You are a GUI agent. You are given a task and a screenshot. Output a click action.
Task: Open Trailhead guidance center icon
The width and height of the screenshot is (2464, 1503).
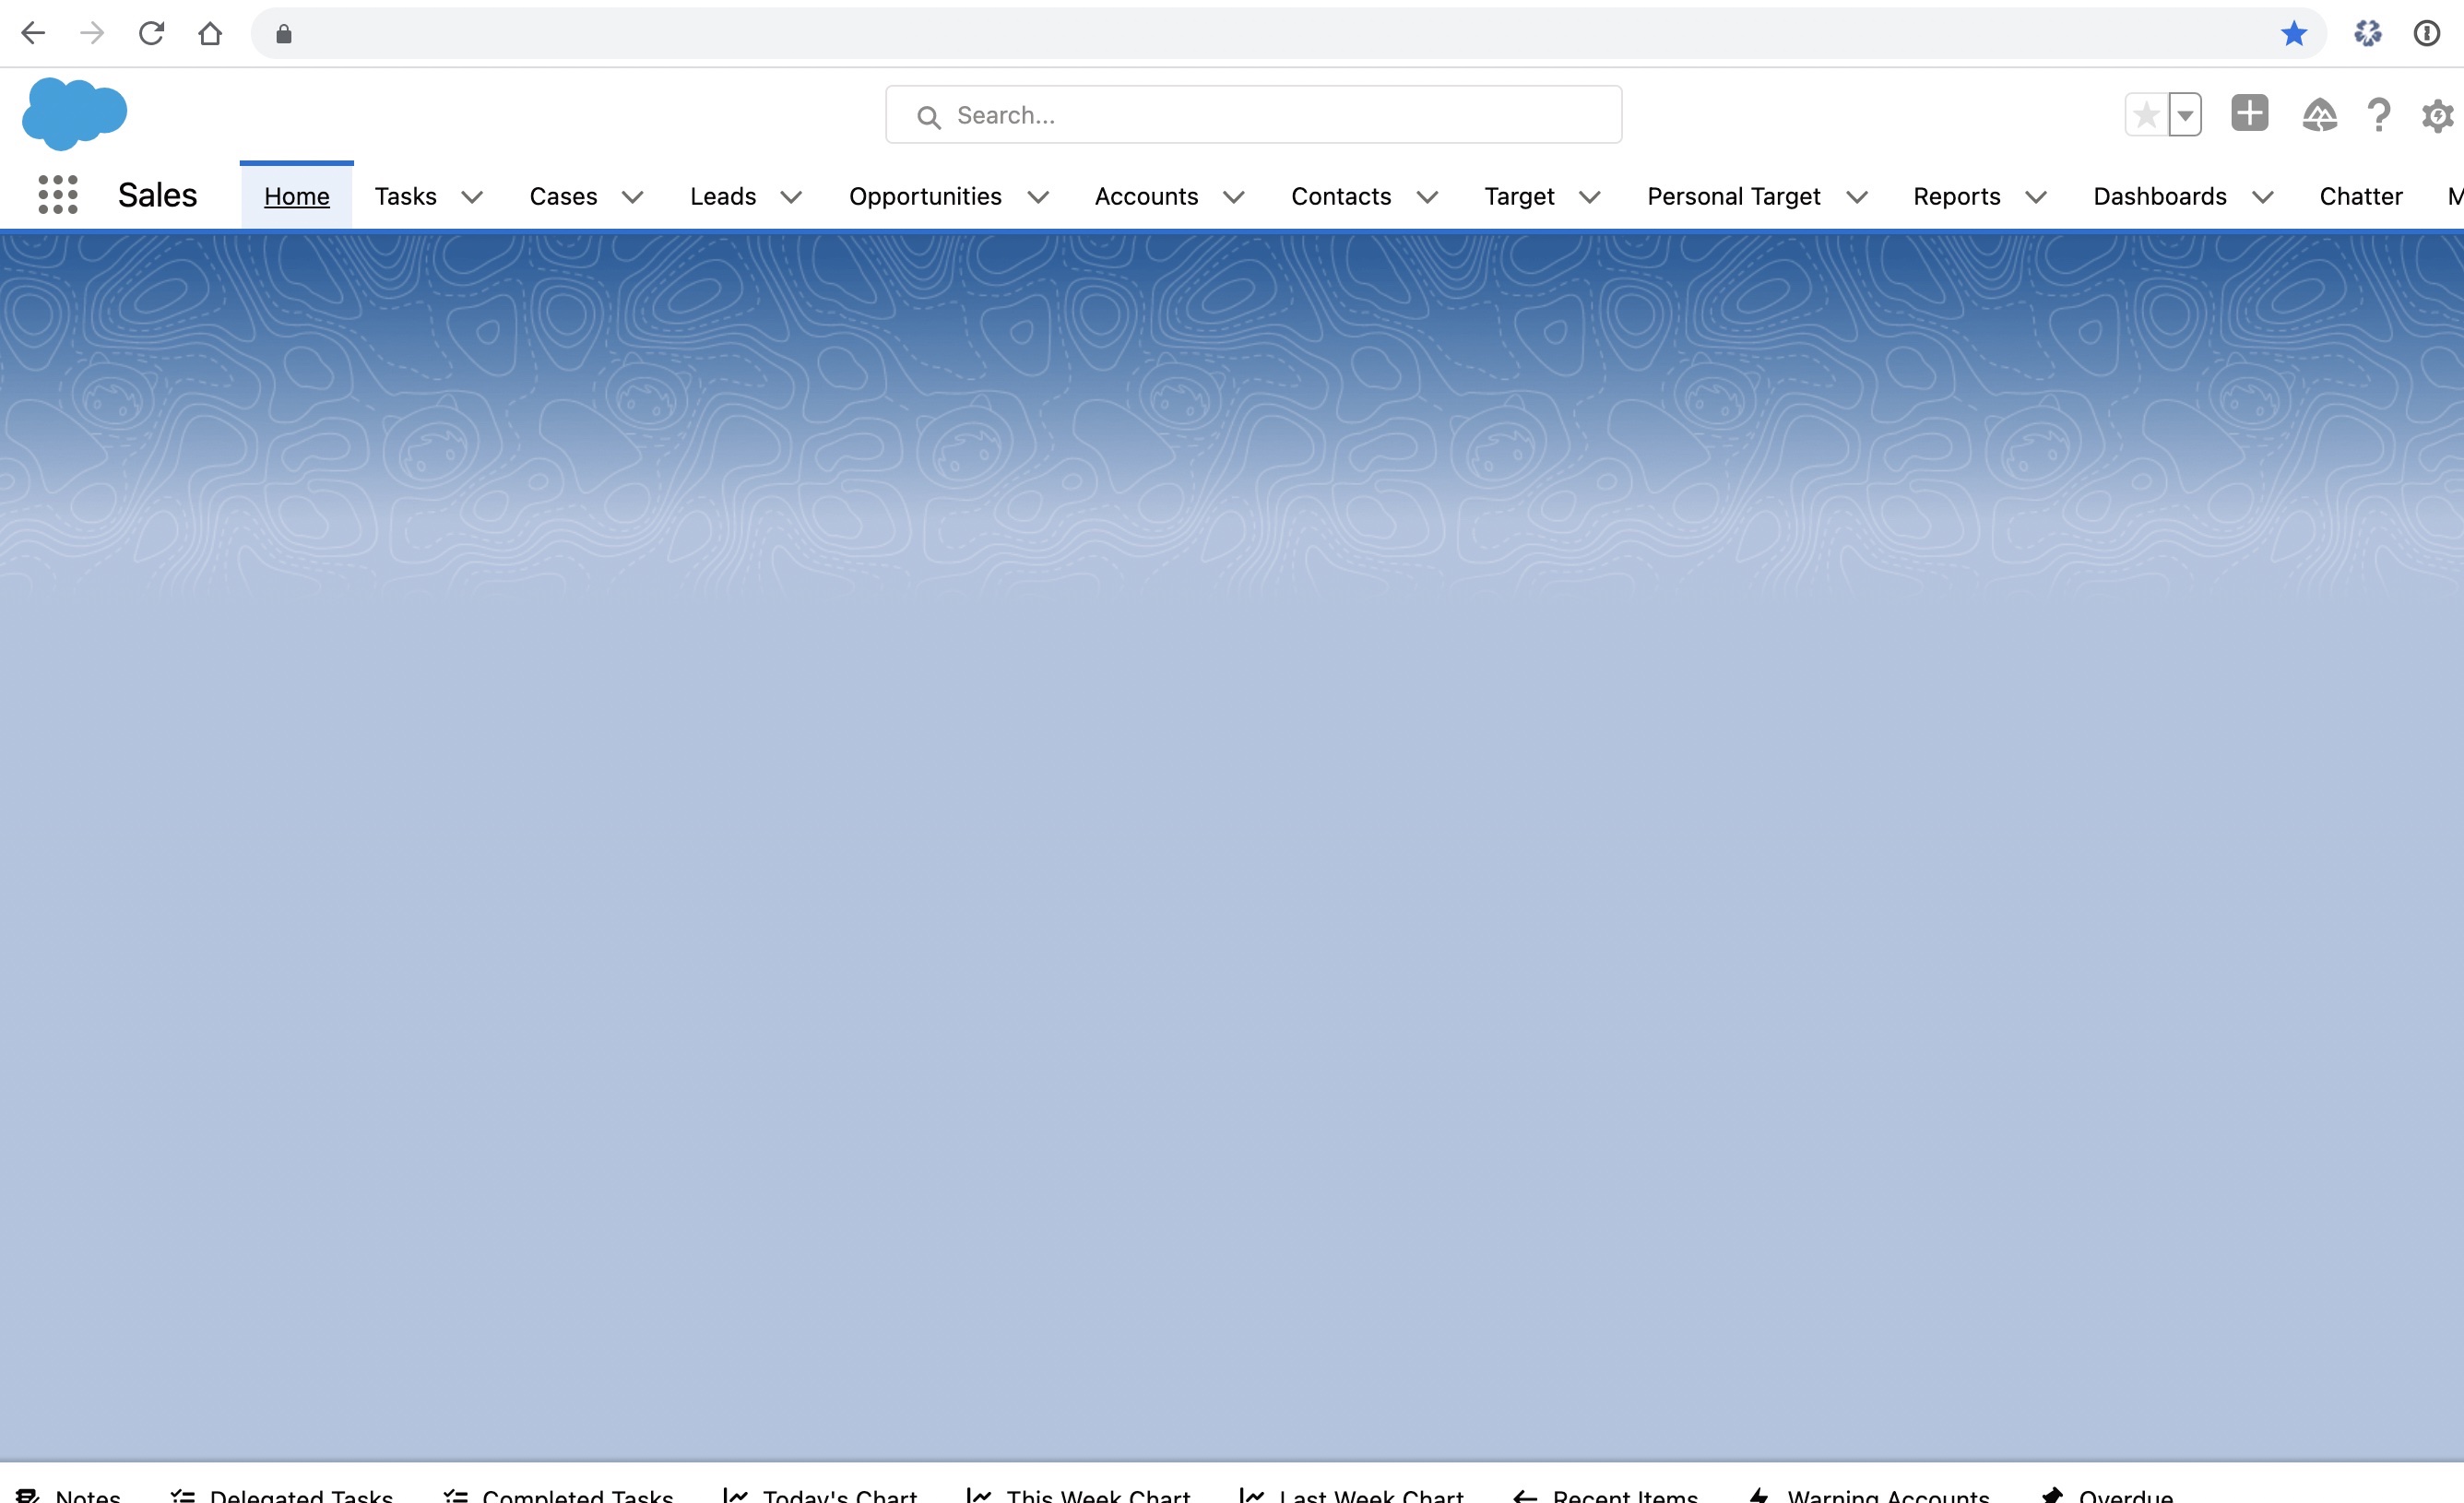2319,115
